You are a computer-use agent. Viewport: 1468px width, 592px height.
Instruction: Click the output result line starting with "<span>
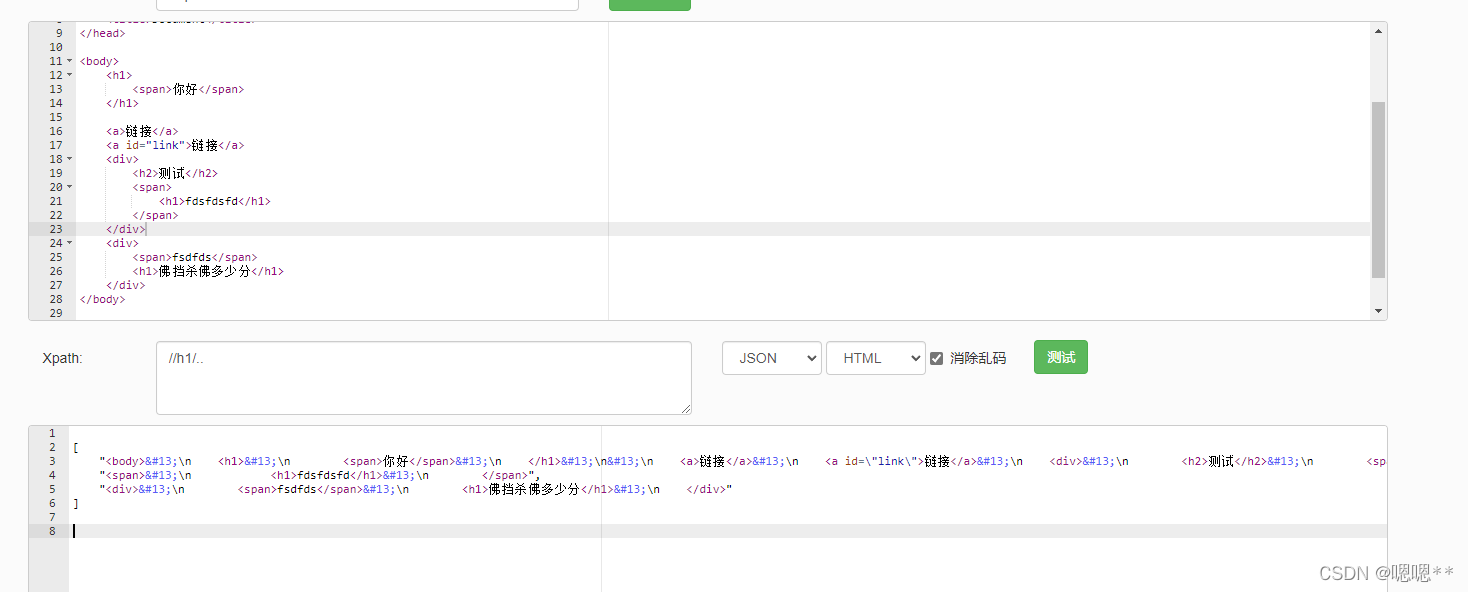point(319,475)
